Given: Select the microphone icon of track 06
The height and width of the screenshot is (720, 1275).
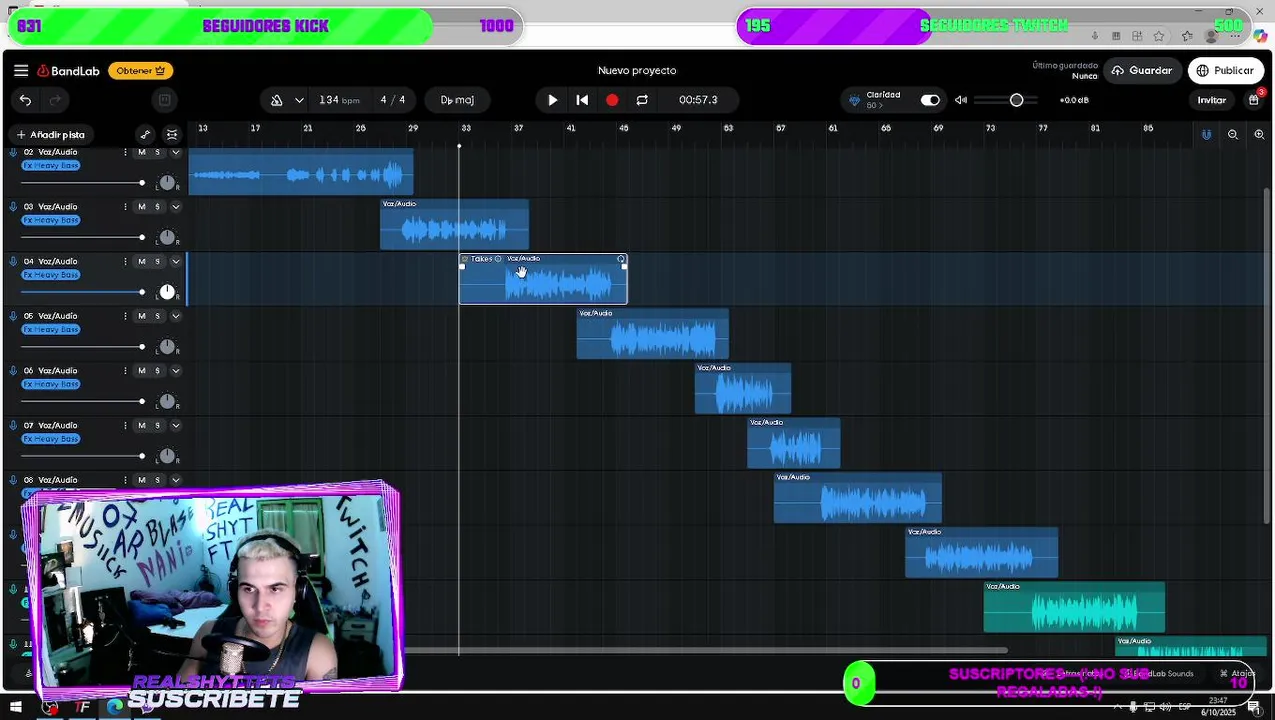Looking at the screenshot, I should [x=13, y=371].
